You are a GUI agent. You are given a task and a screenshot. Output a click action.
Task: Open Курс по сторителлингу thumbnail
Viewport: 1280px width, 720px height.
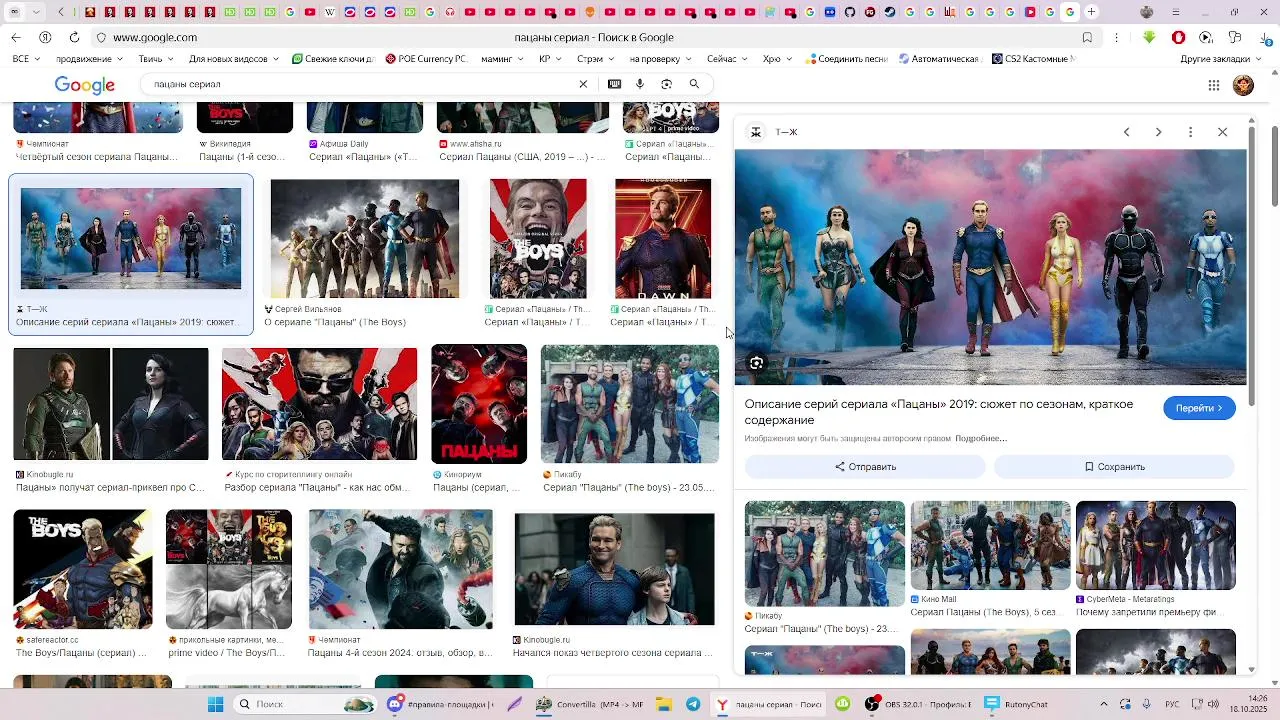point(319,404)
